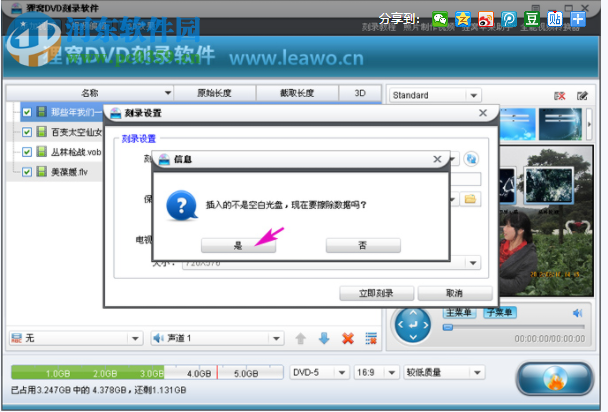Click the clear list icon

pos(371,338)
